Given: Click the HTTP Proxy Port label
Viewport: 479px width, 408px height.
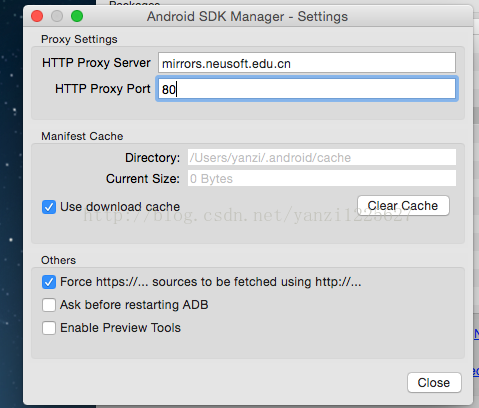Looking at the screenshot, I should tap(103, 89).
